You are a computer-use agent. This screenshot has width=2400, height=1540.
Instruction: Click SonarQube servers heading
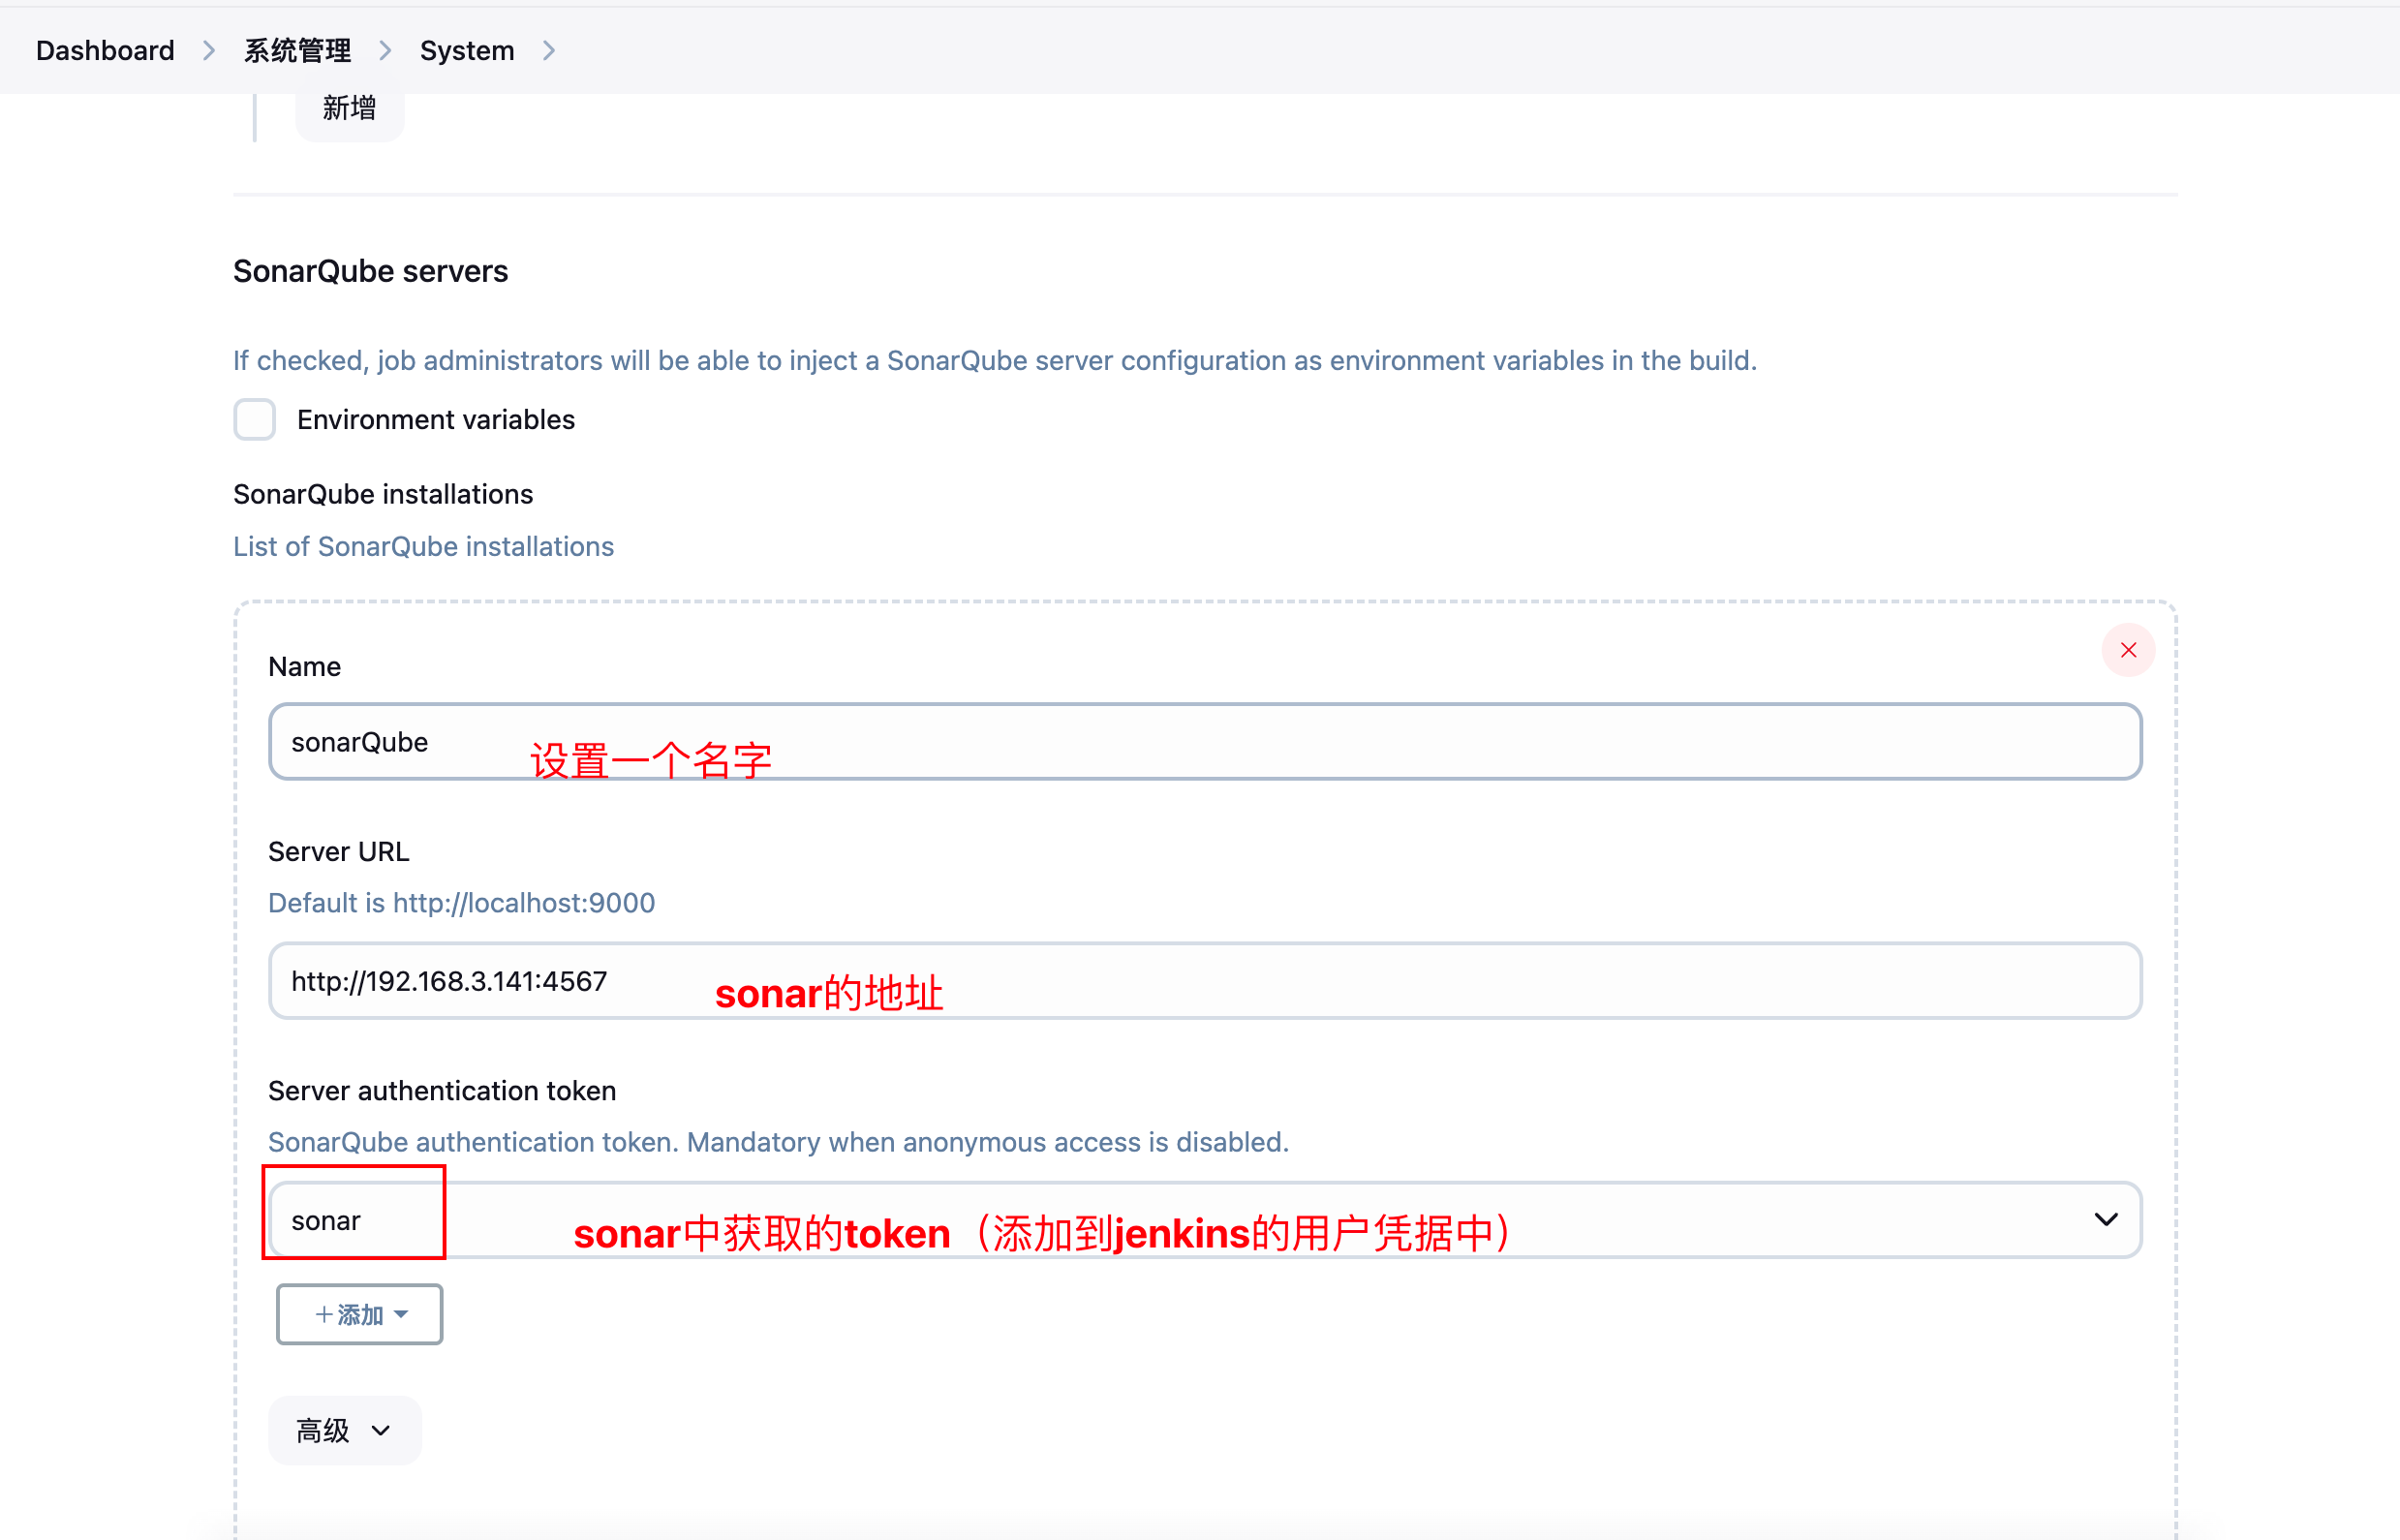tap(371, 271)
